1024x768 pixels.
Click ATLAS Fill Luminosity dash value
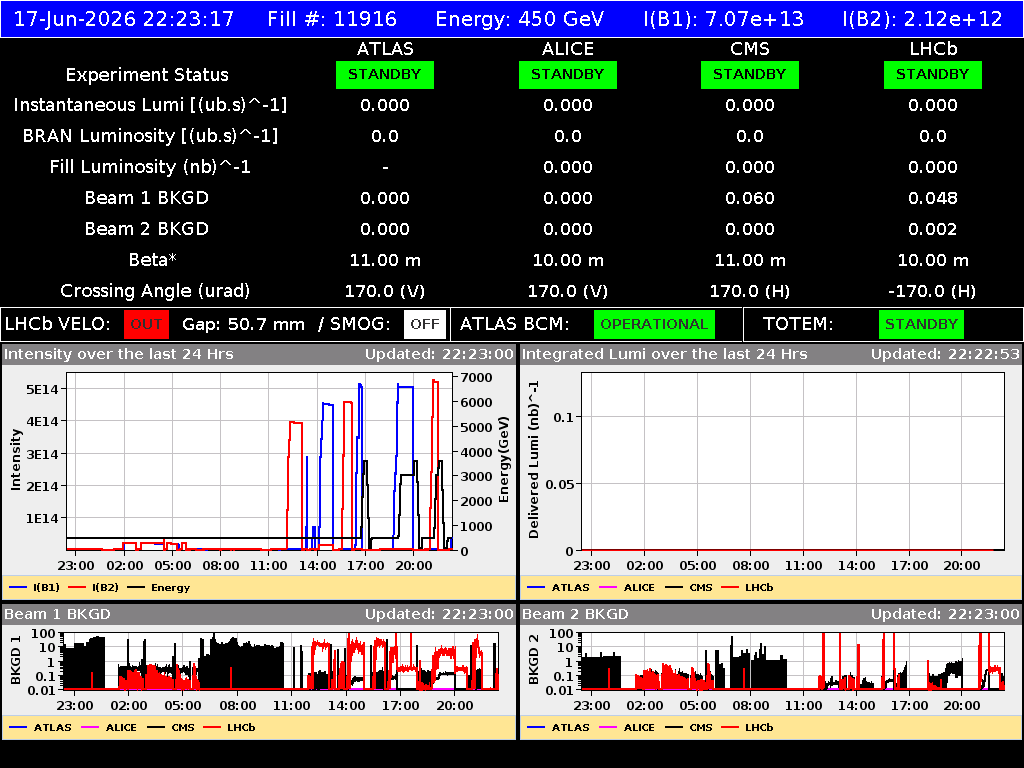[385, 168]
